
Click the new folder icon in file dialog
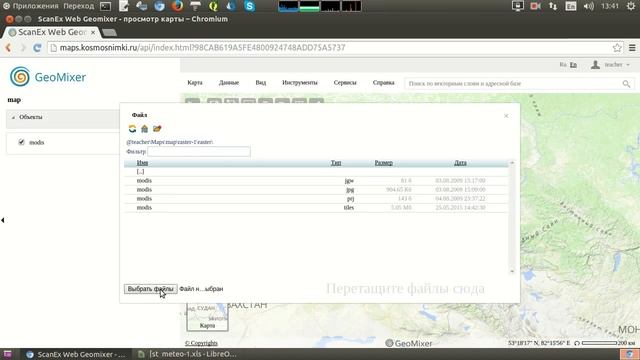tap(157, 129)
